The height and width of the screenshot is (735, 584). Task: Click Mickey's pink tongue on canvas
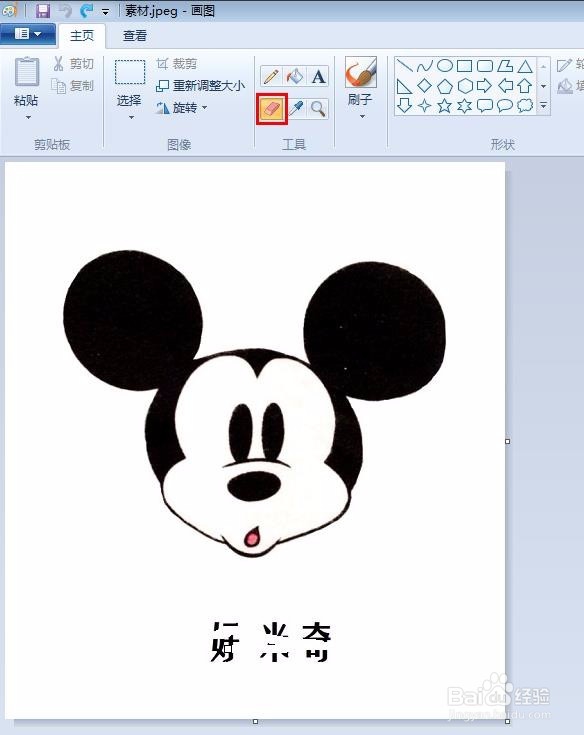[252, 538]
